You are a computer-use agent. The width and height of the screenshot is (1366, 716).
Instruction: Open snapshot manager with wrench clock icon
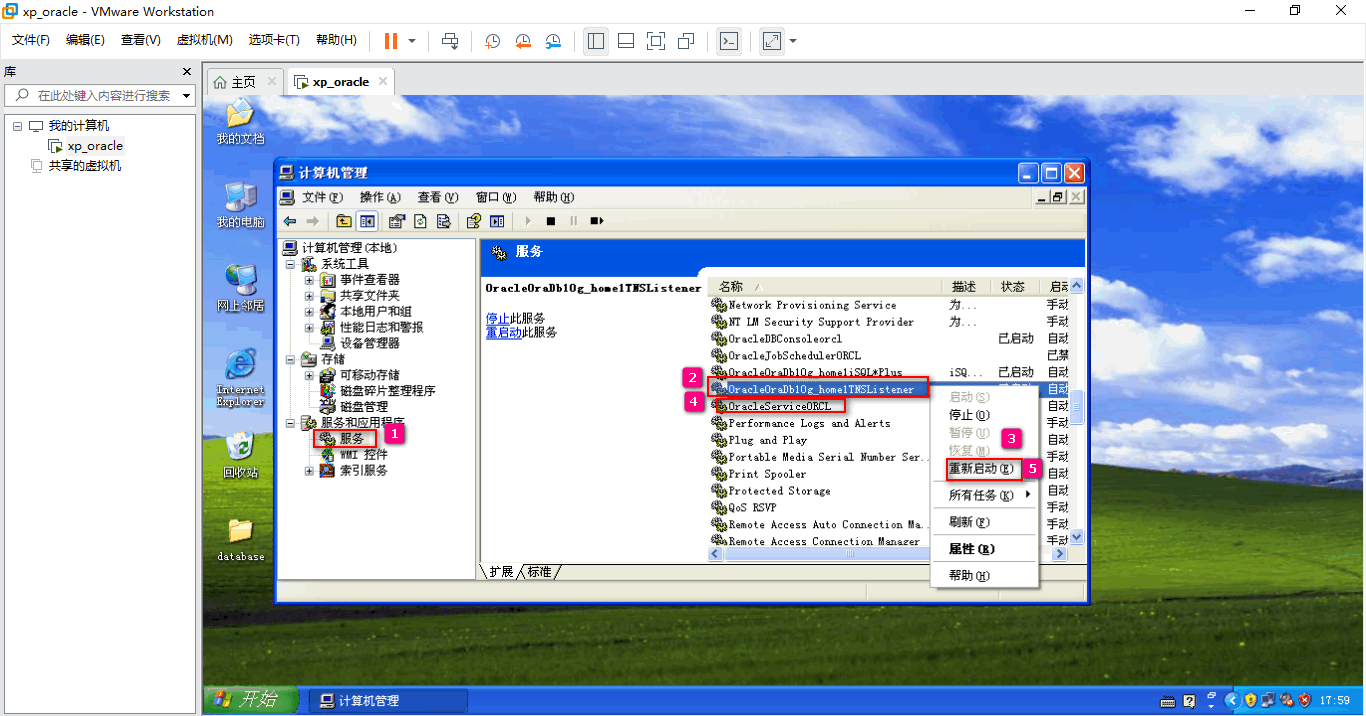tap(553, 41)
